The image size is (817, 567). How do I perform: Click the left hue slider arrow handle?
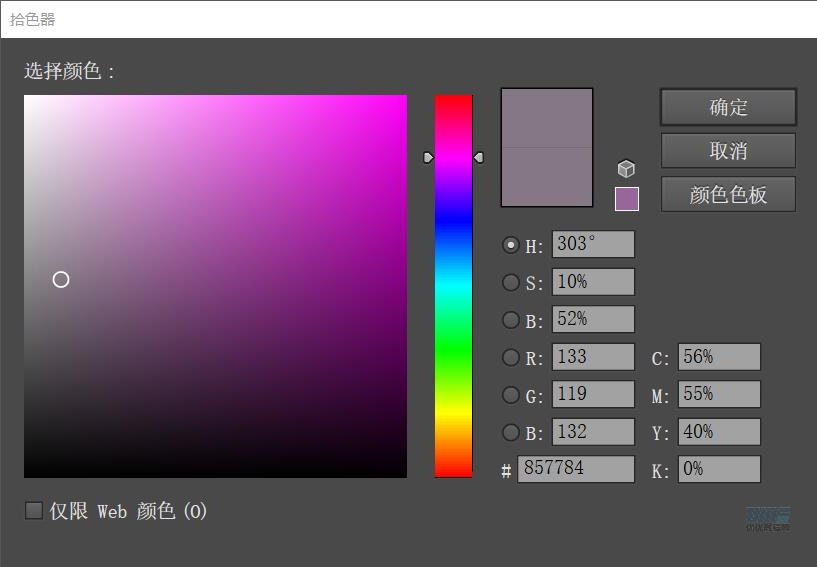pyautogui.click(x=428, y=158)
